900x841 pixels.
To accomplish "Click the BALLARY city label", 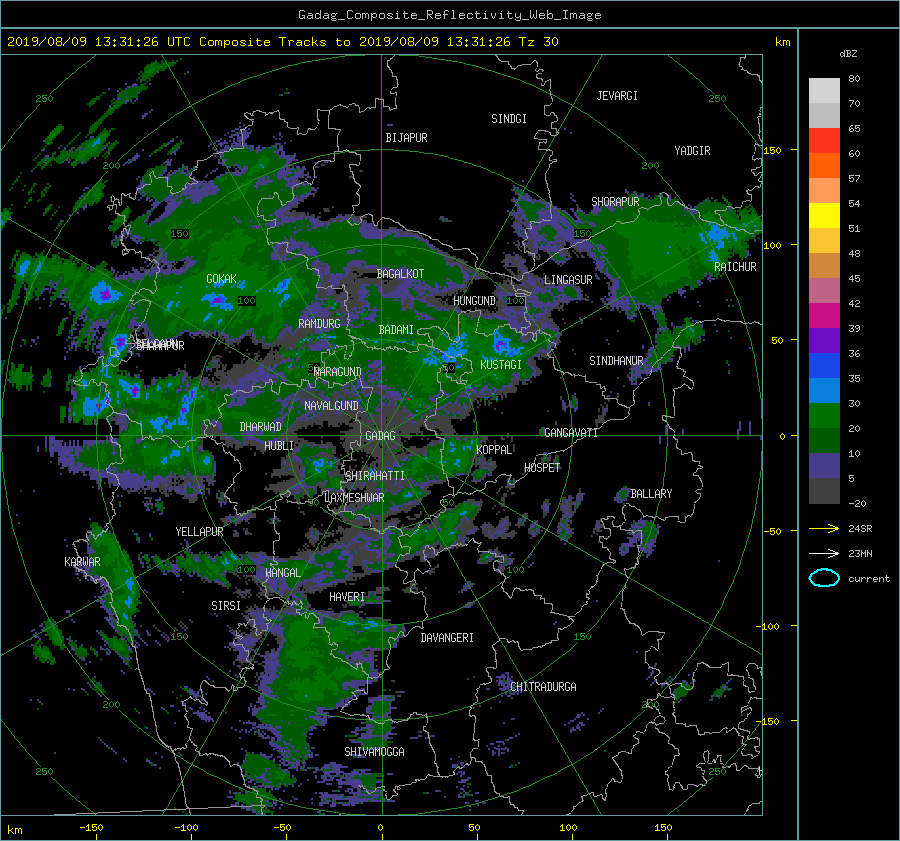I will tap(651, 494).
